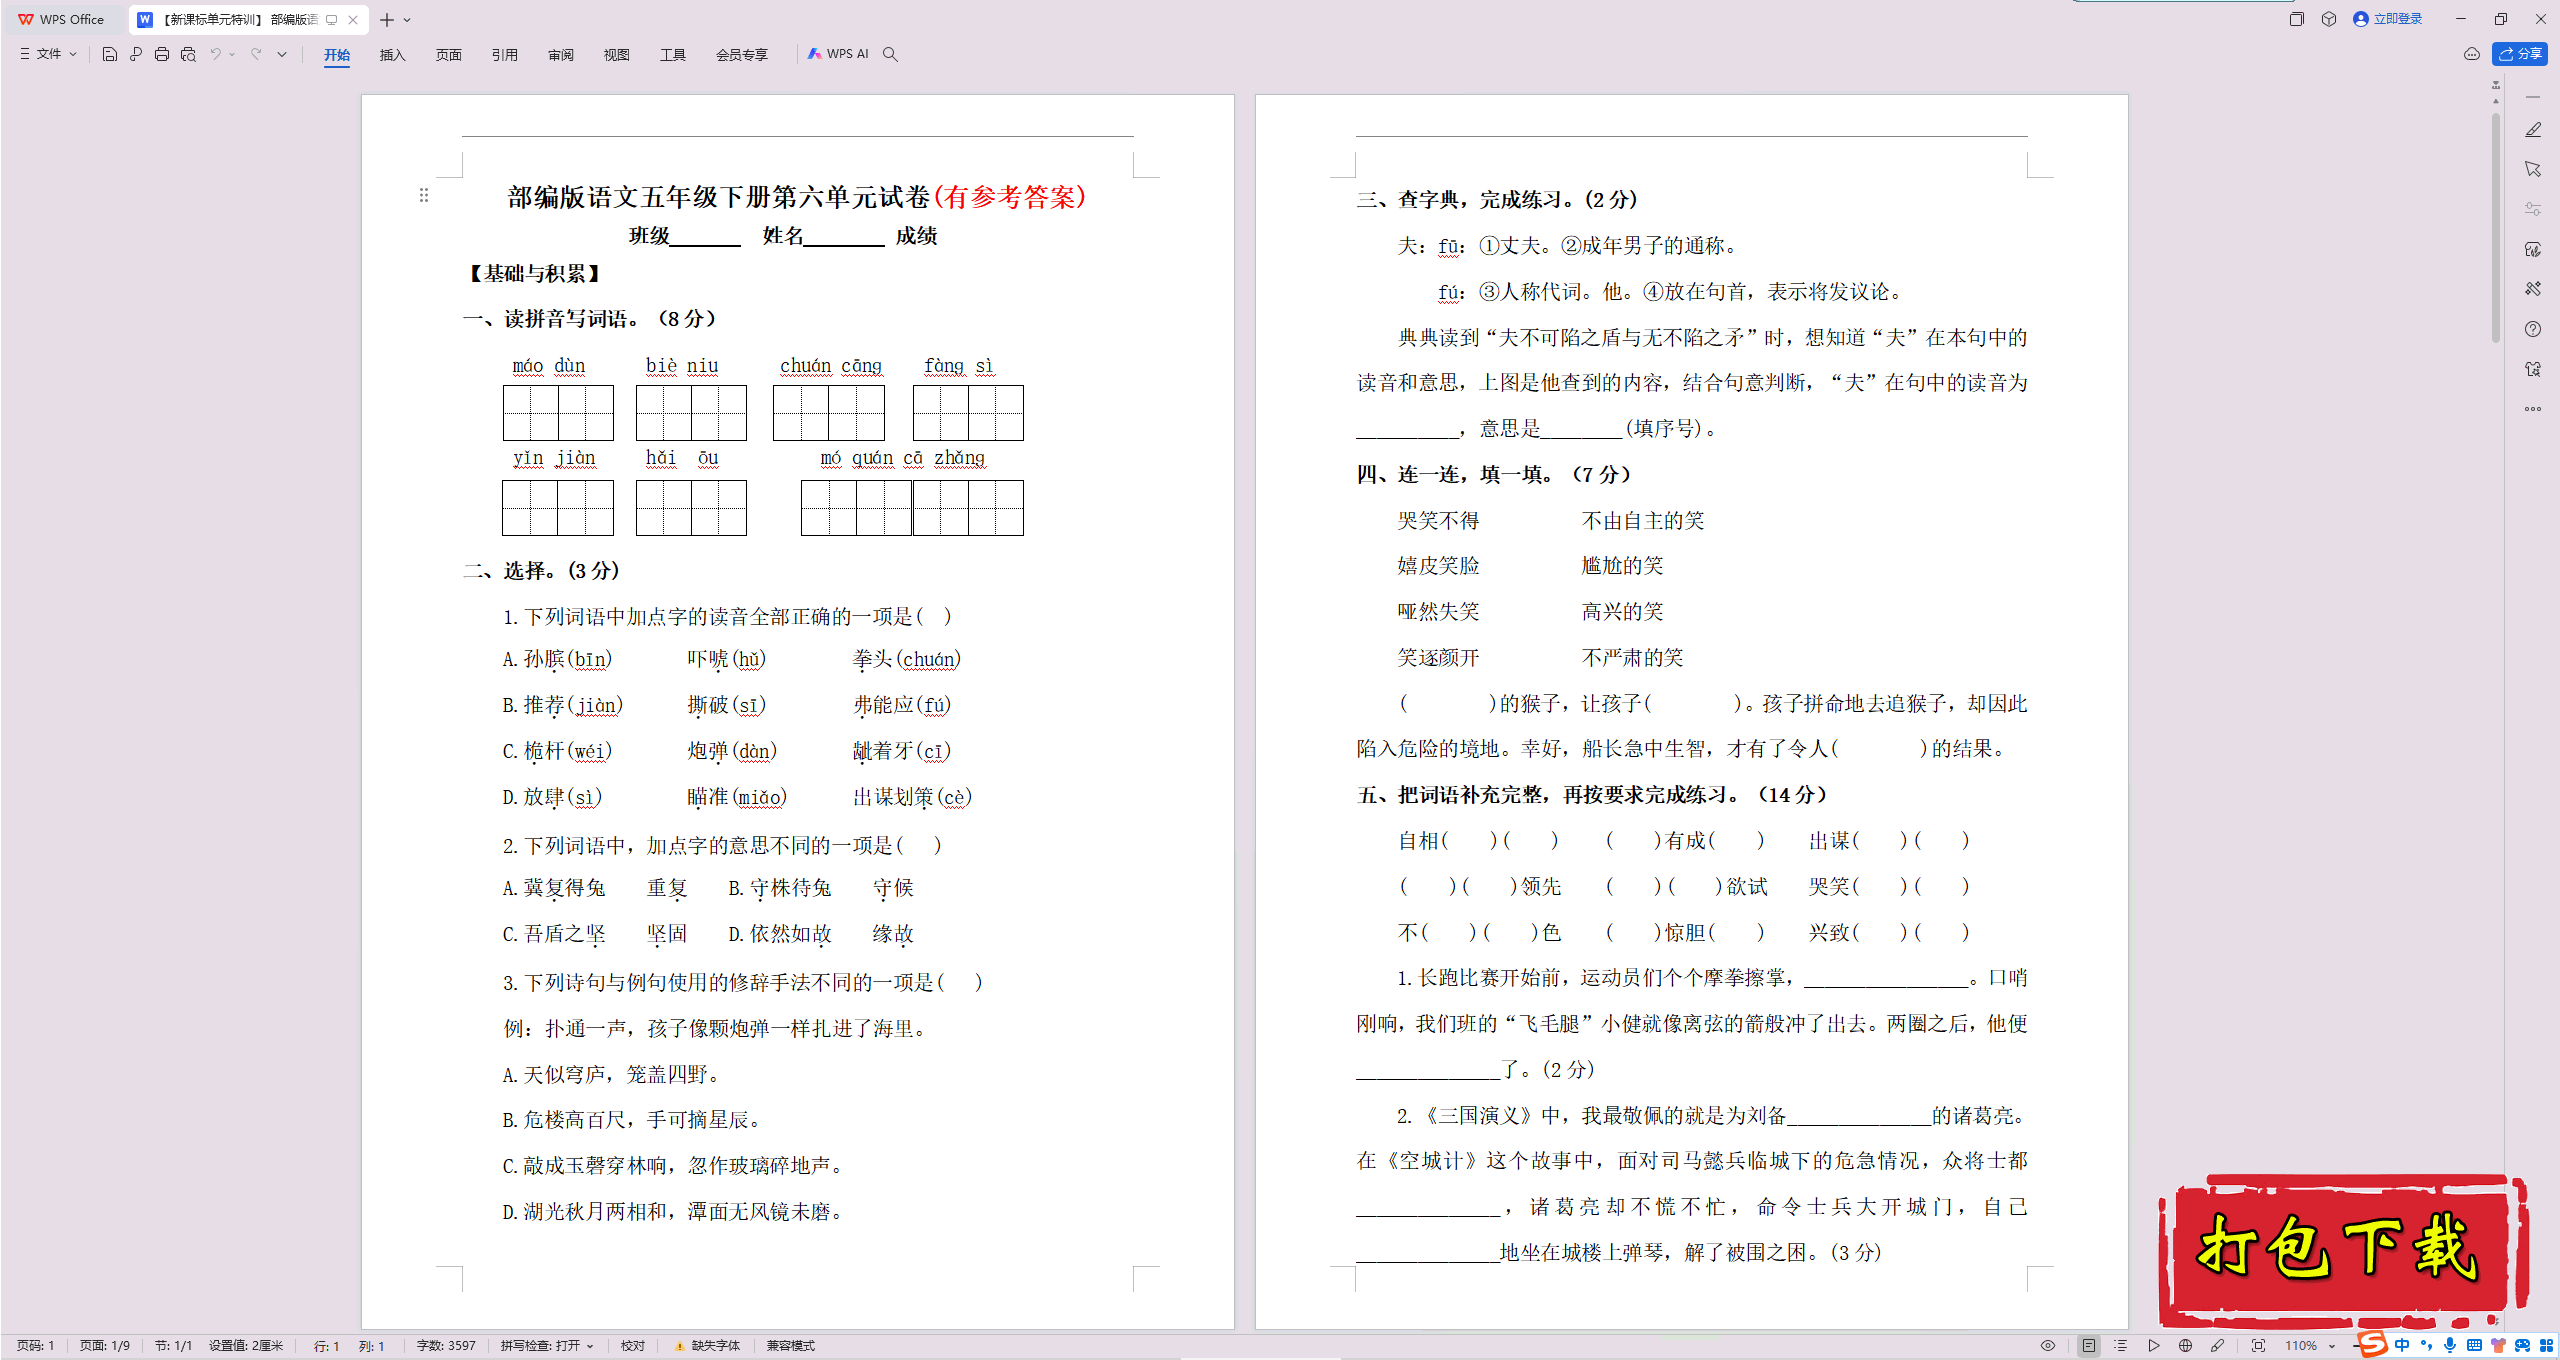Click the vertical scrollbar thumb

(2496, 228)
